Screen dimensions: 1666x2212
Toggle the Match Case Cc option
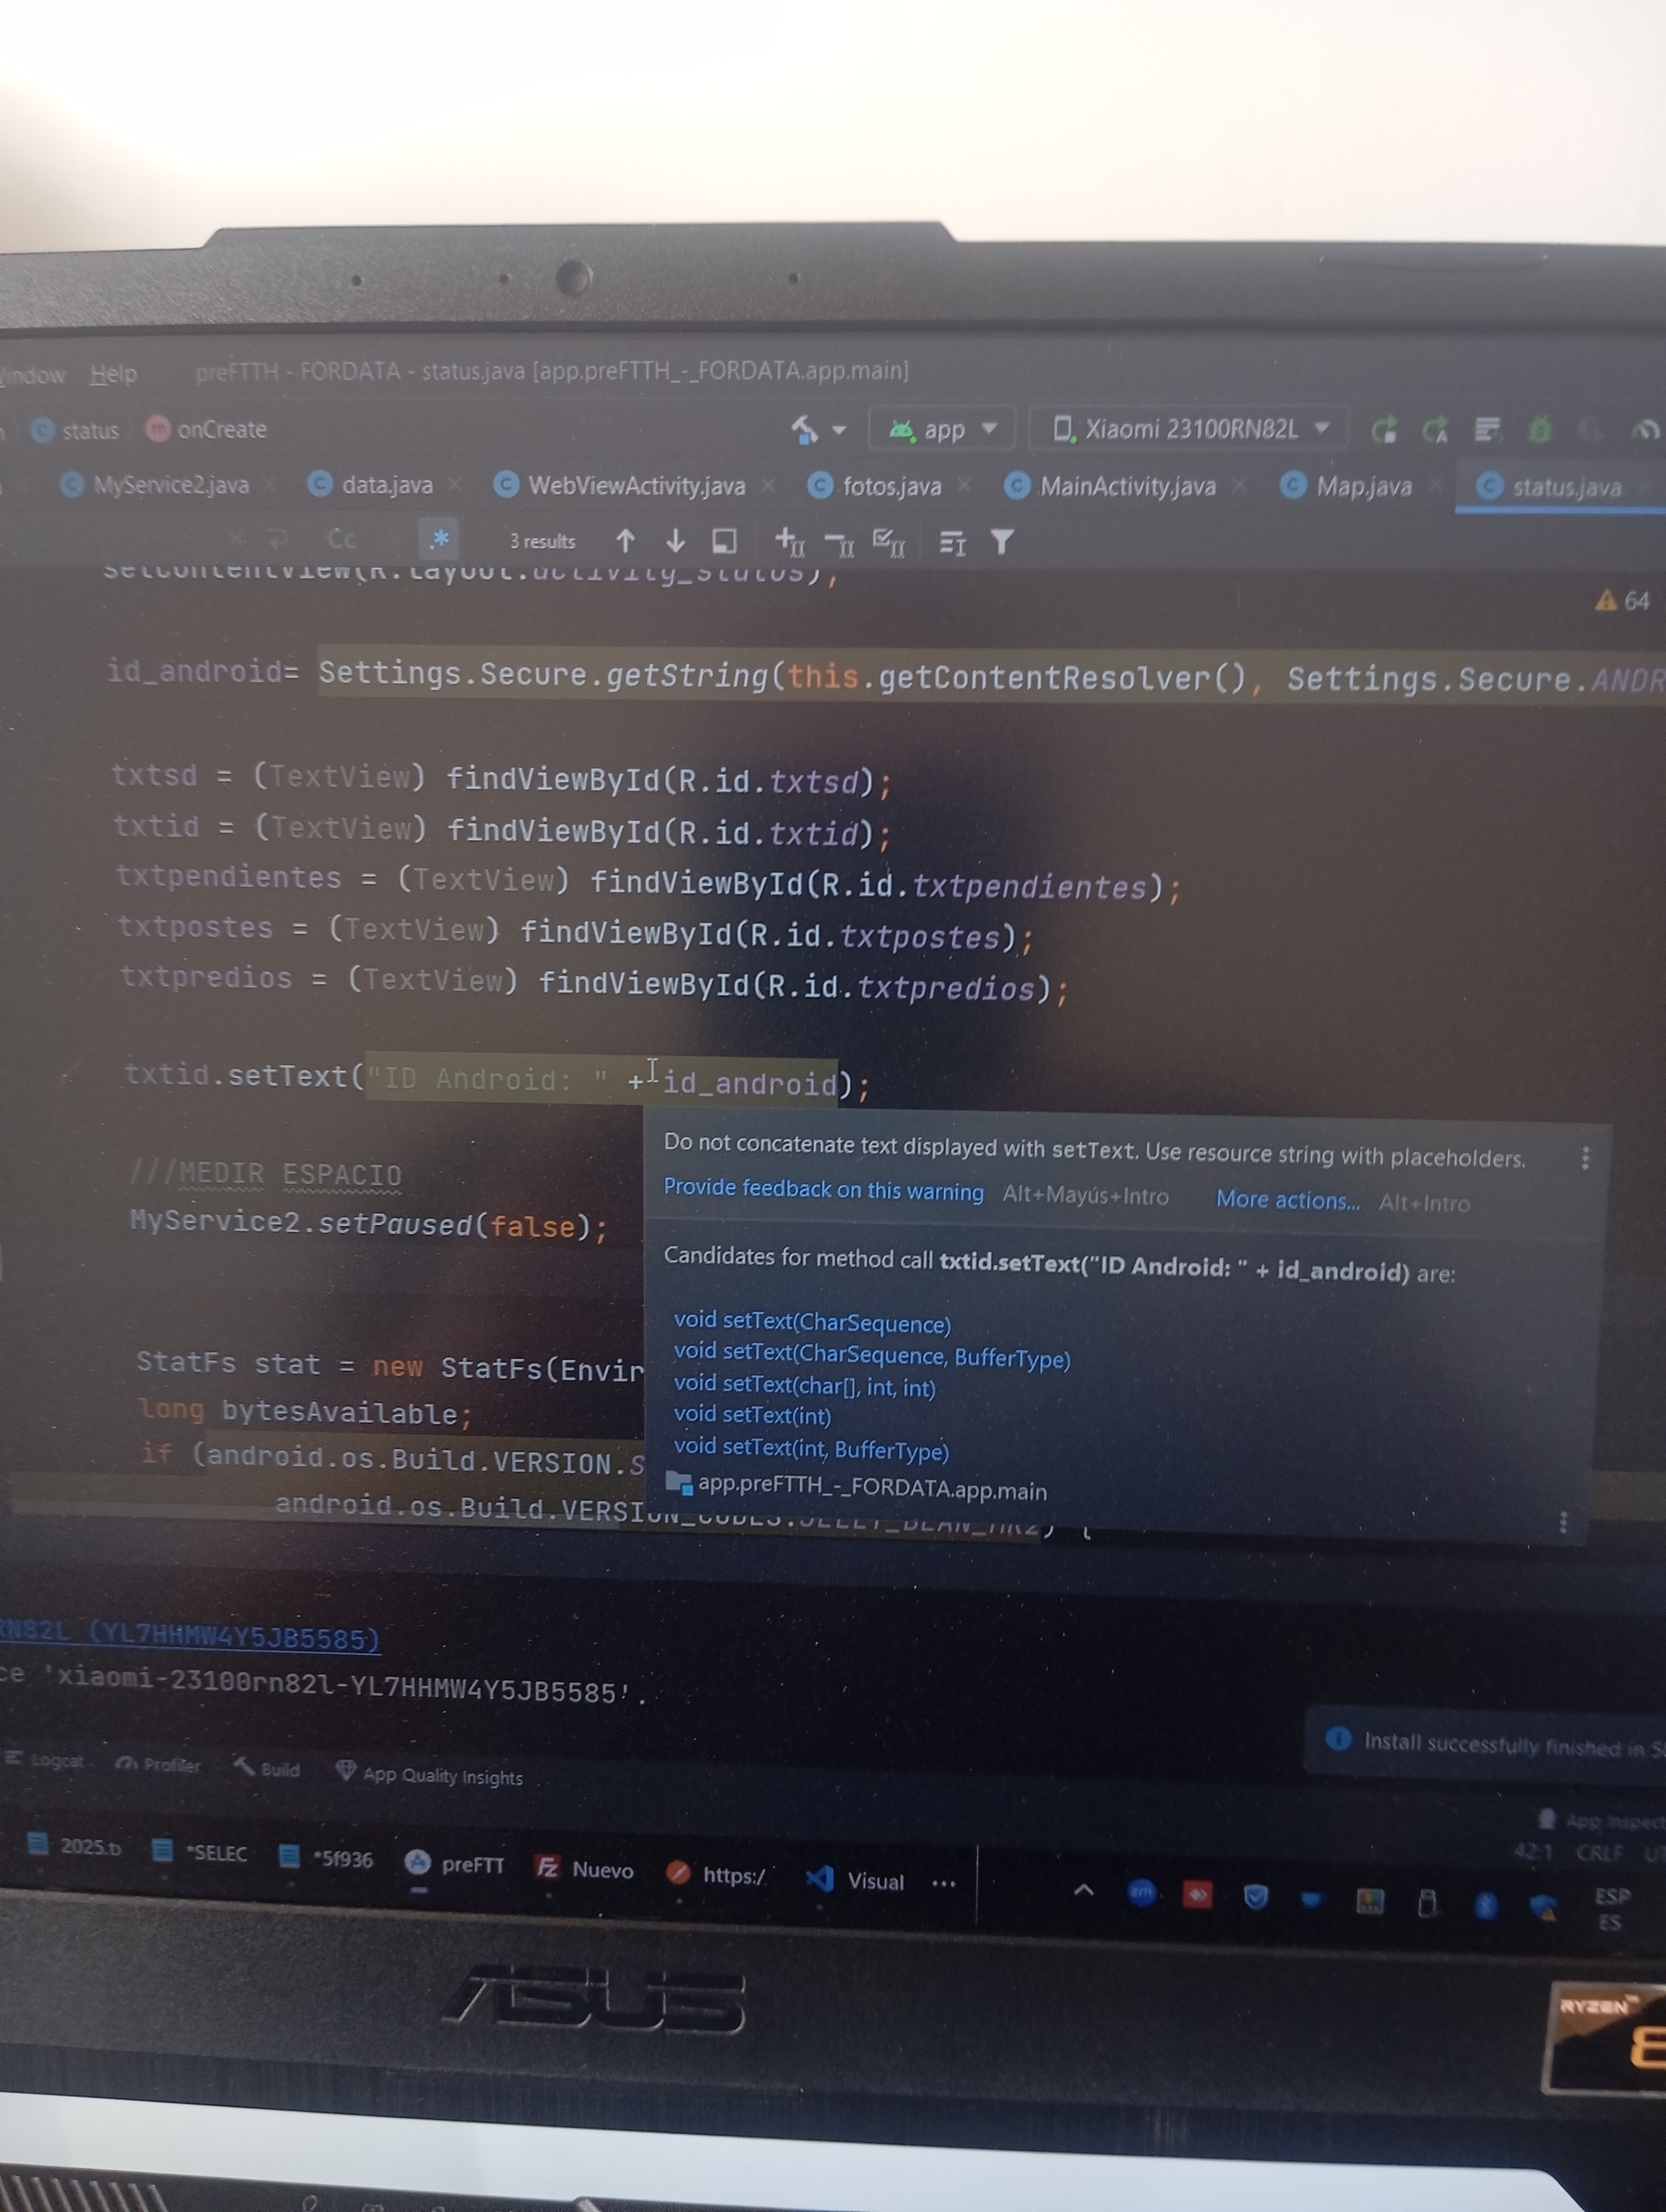coord(341,539)
